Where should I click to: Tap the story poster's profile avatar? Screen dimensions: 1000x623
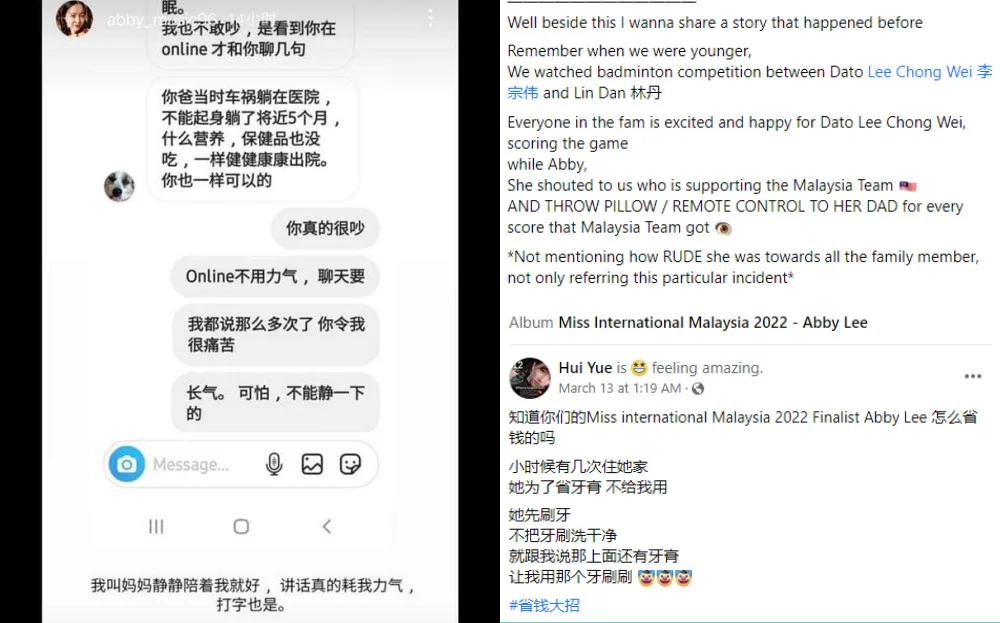(74, 18)
